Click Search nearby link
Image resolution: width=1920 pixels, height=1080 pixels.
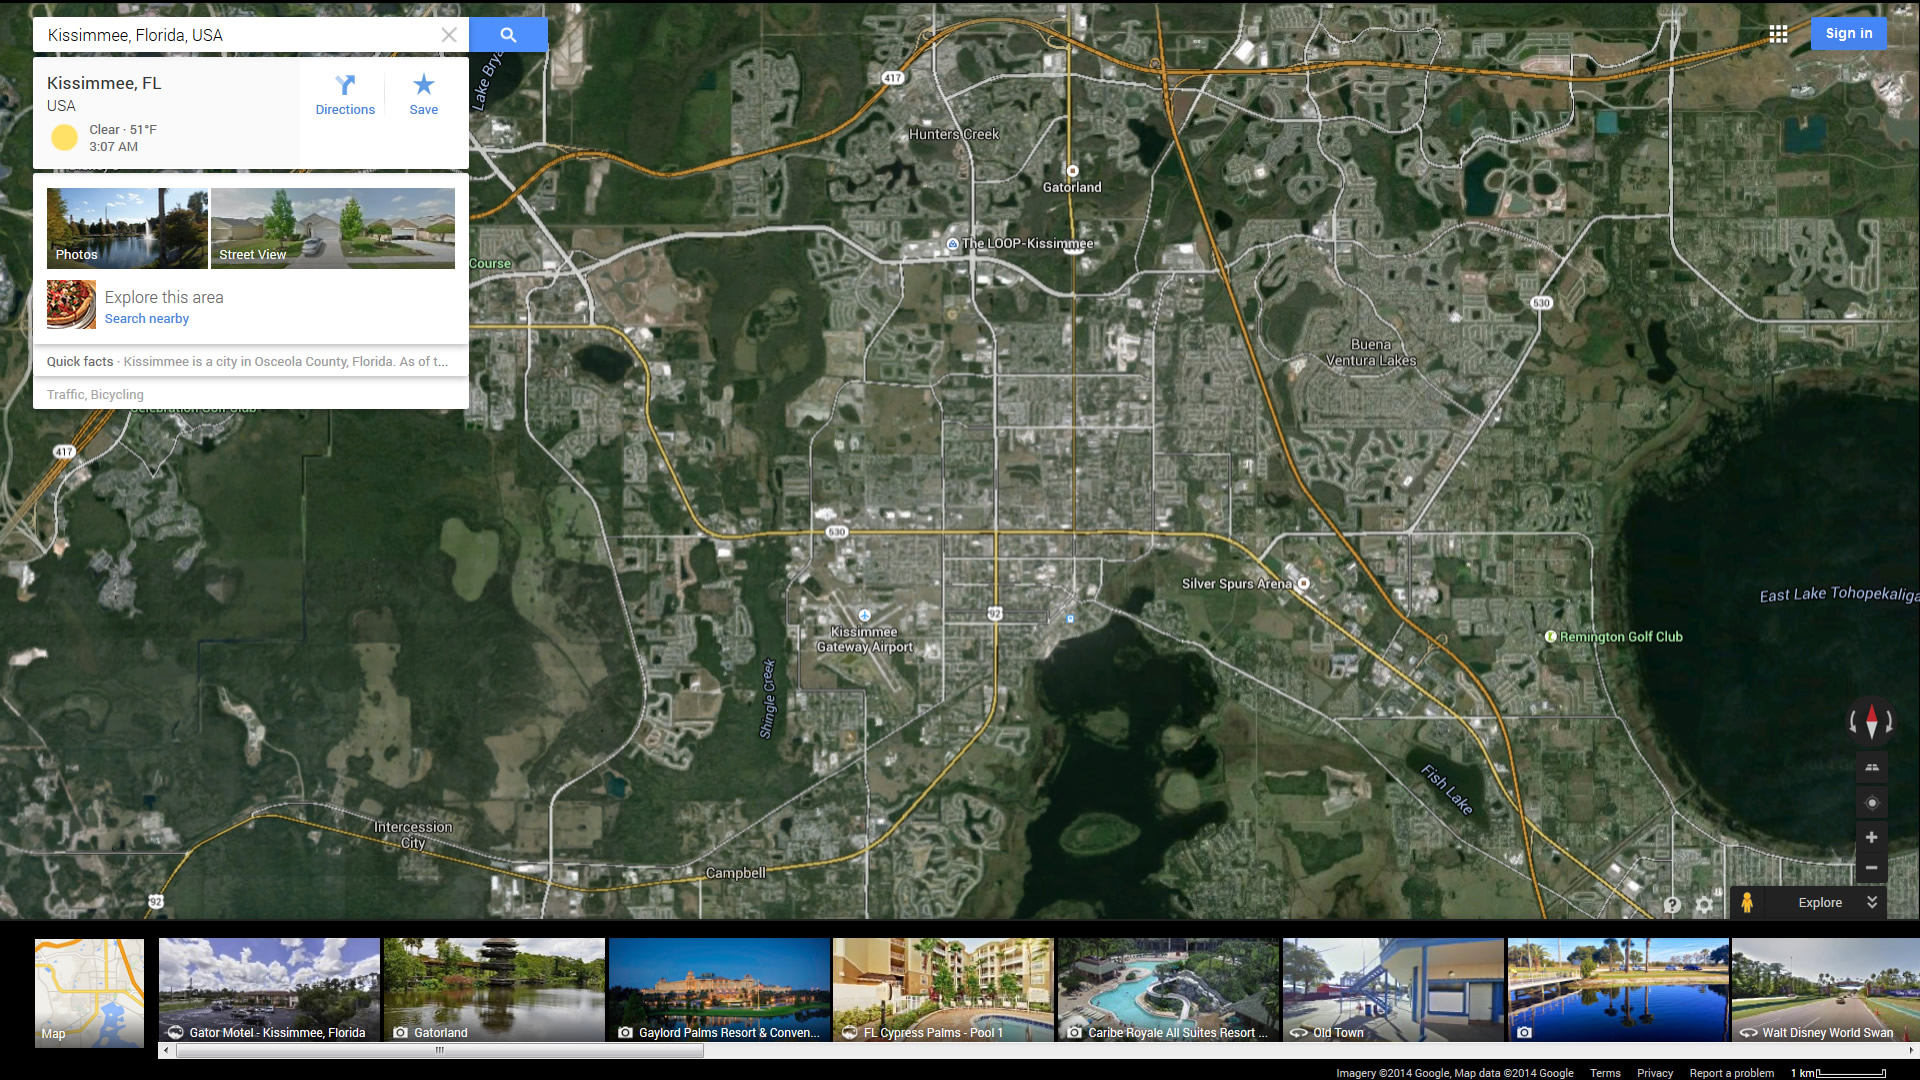[146, 319]
